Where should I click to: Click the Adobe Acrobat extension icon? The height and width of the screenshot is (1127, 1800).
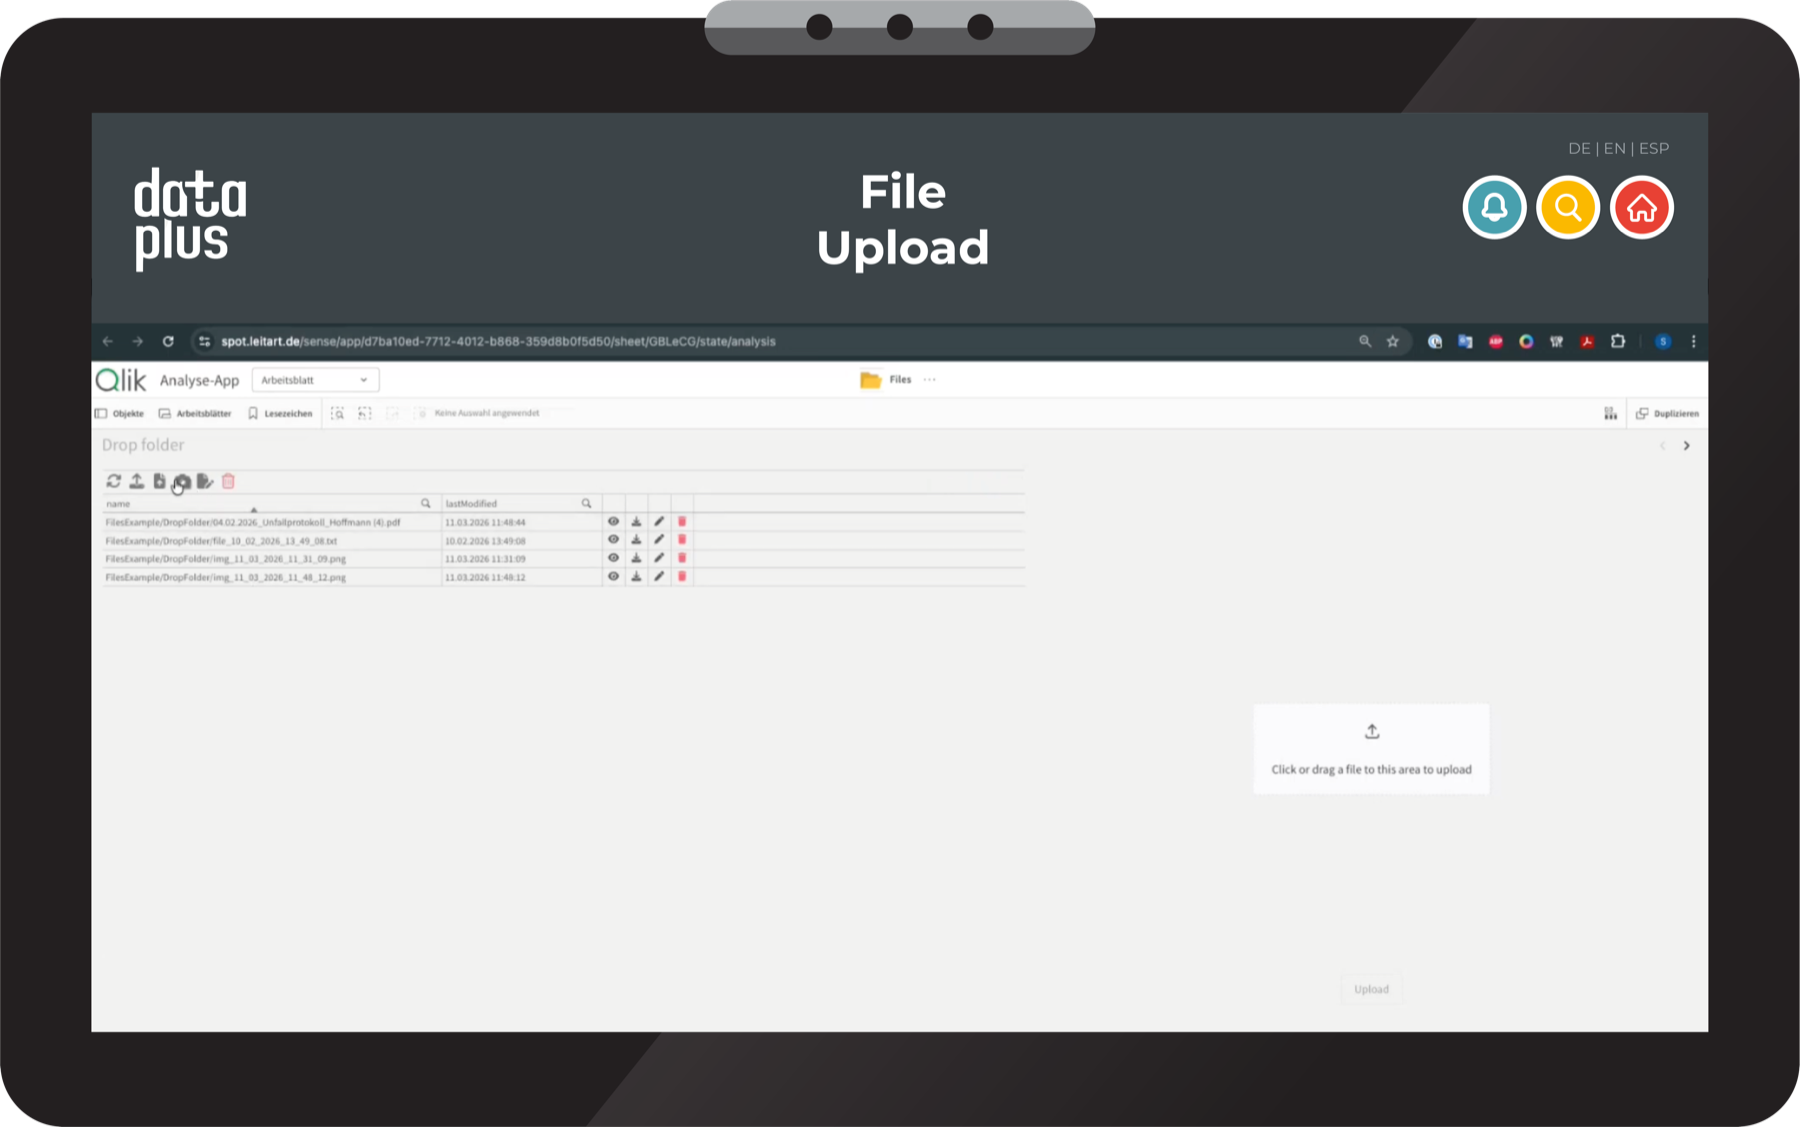[1587, 342]
